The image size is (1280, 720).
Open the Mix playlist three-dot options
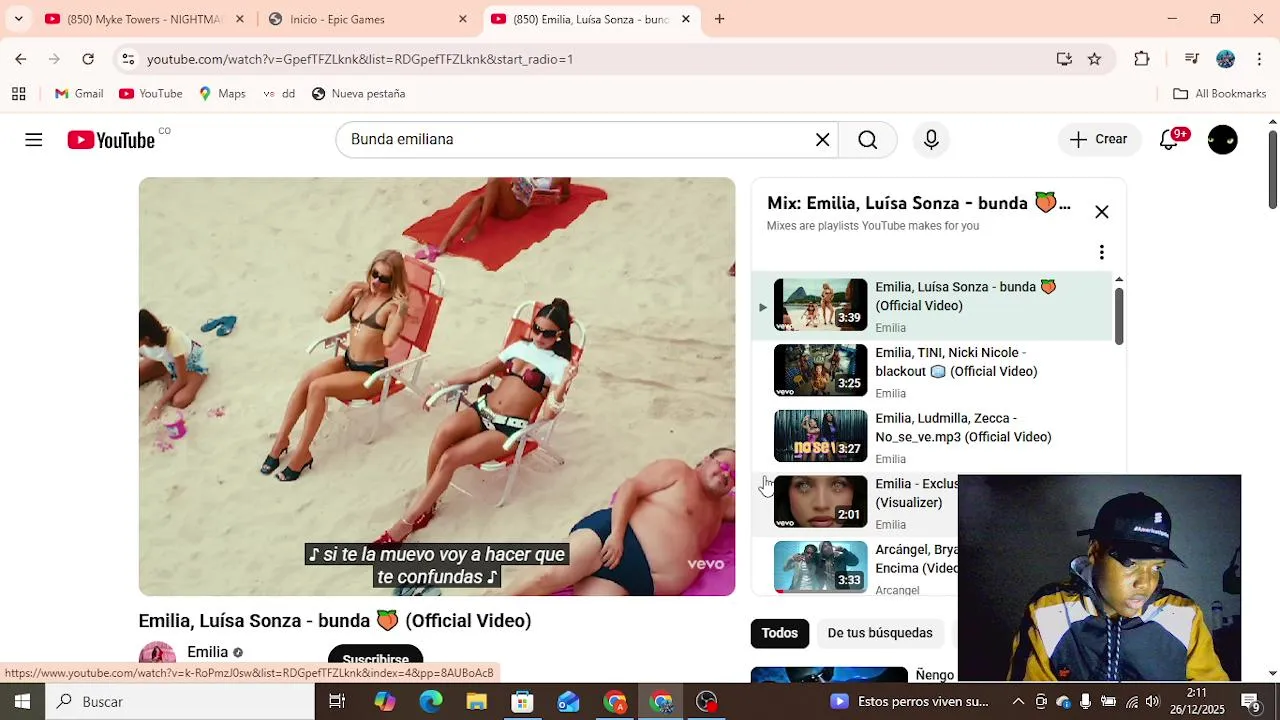pyautogui.click(x=1102, y=252)
